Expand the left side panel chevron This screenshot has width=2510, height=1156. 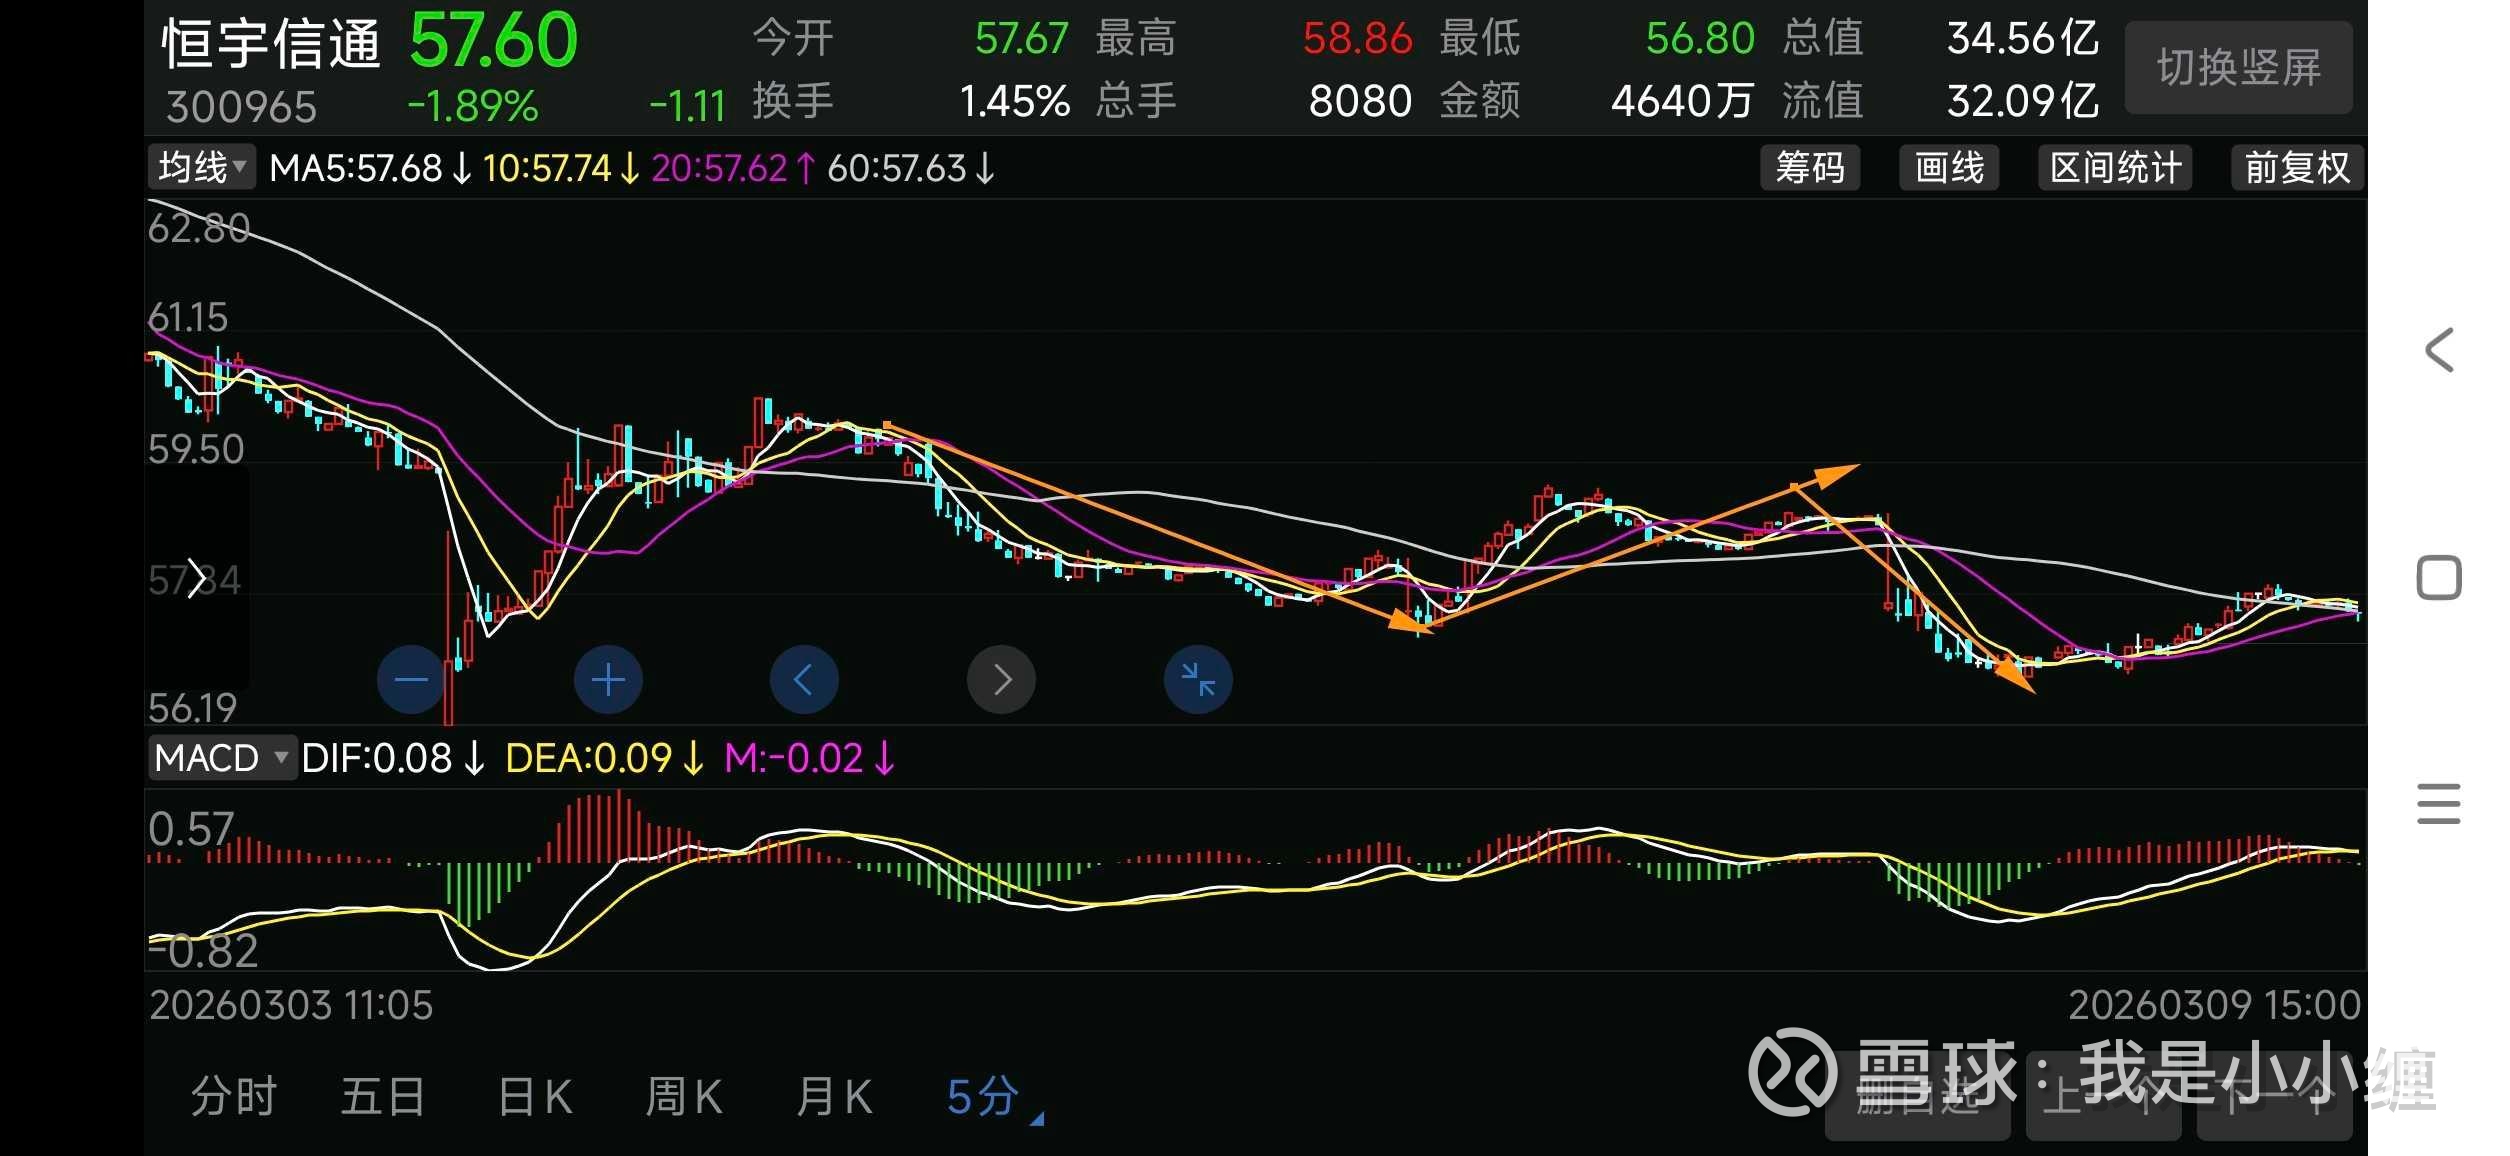[x=197, y=578]
